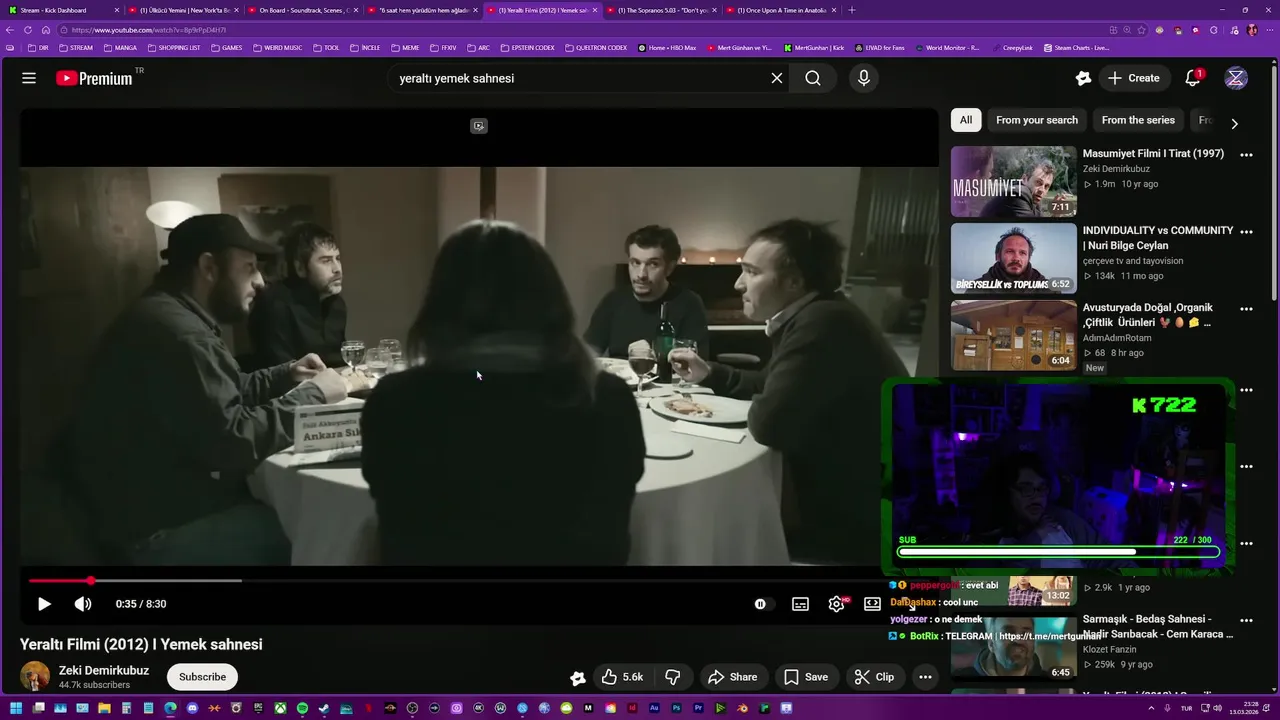Switch to 'Once Upon A Time in Anatolia' tab

coord(781,10)
